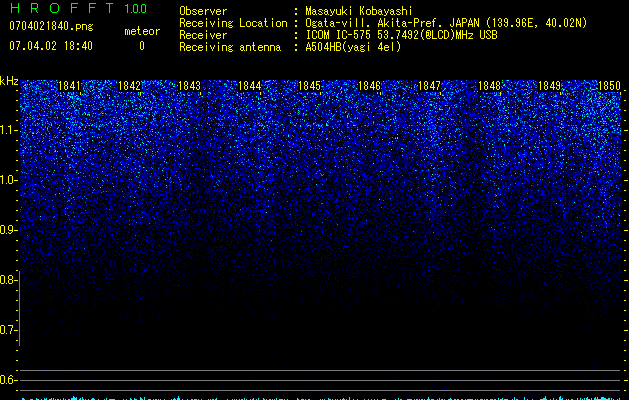Viewport: 629px width, 400px height.
Task: Click the 1.1 kHz axis tick label
Action: [x=8, y=130]
